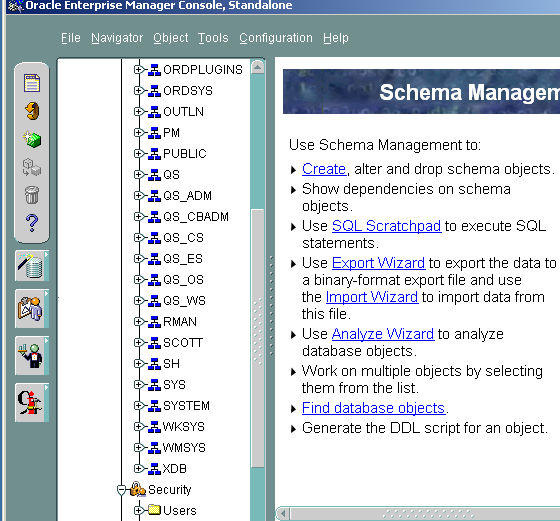Image resolution: width=560 pixels, height=521 pixels.
Task: Expand the Users folder node
Action: pos(138,511)
